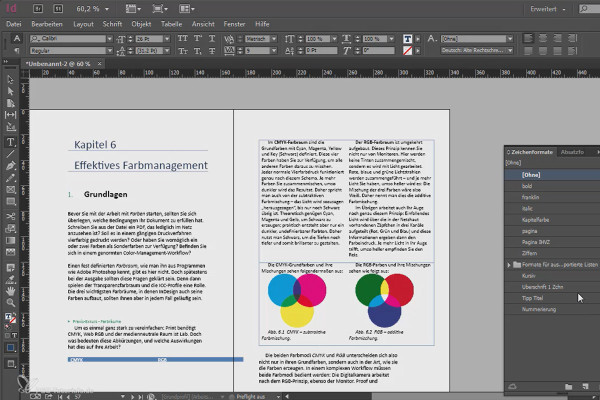Create new style in Zeichenformate panel
600x400 pixels.
585,387
